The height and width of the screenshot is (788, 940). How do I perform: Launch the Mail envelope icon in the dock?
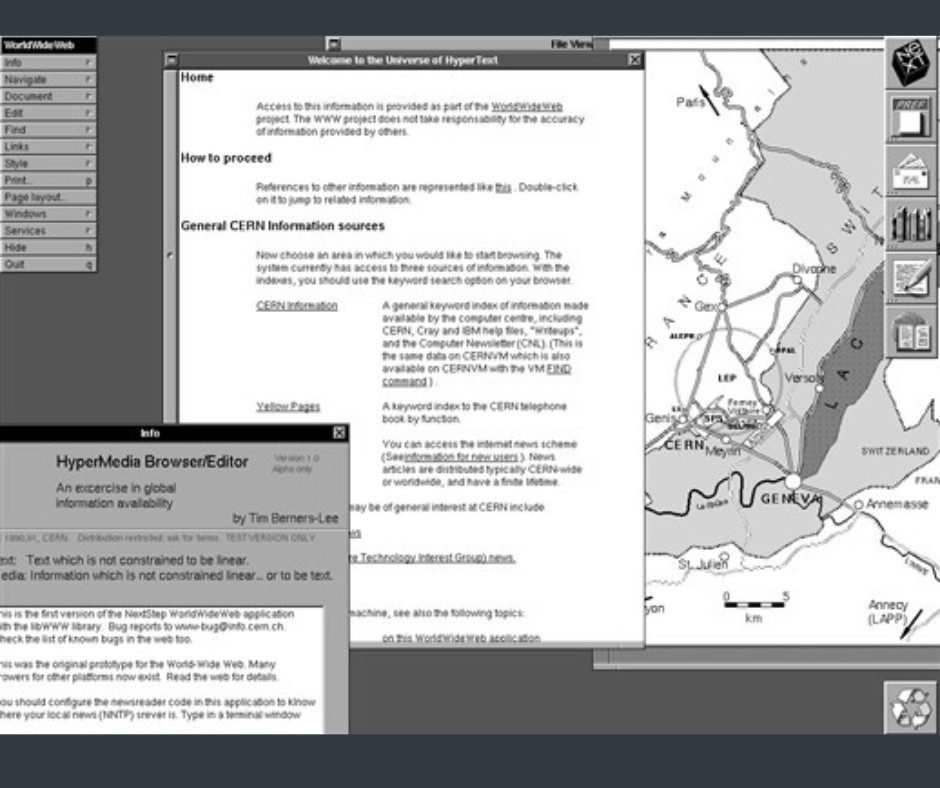coord(911,170)
